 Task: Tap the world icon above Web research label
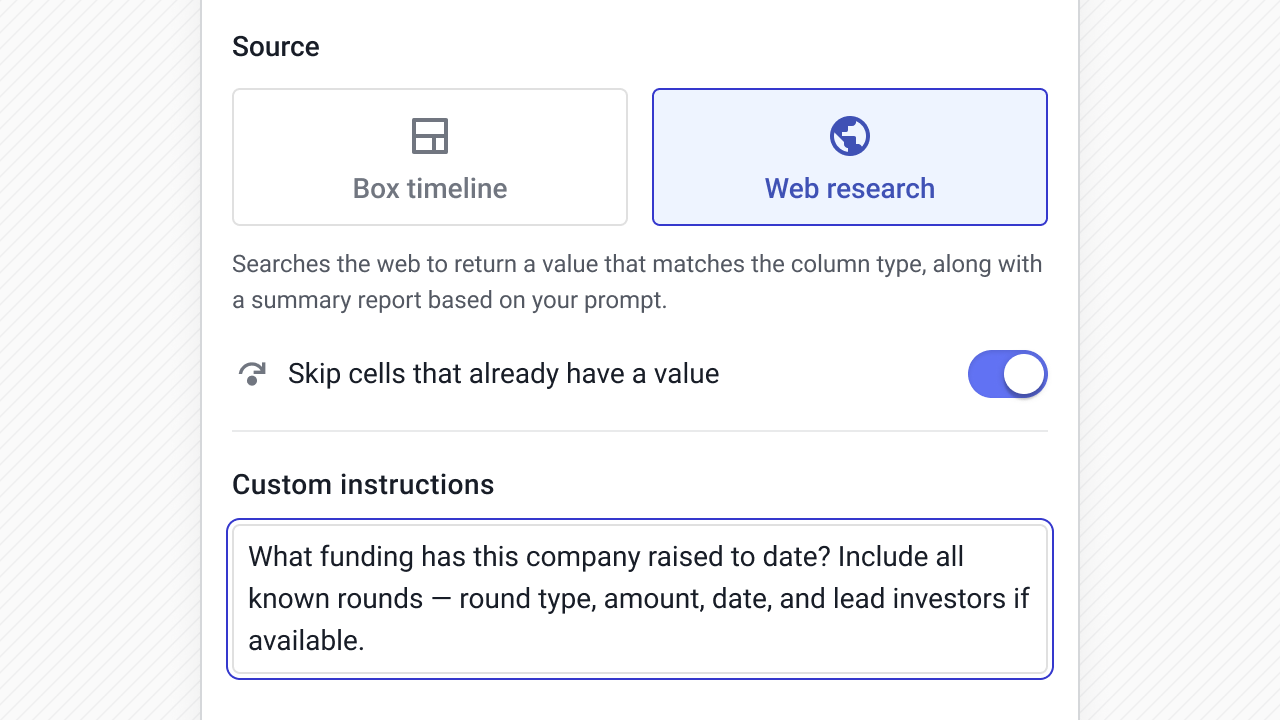[849, 136]
